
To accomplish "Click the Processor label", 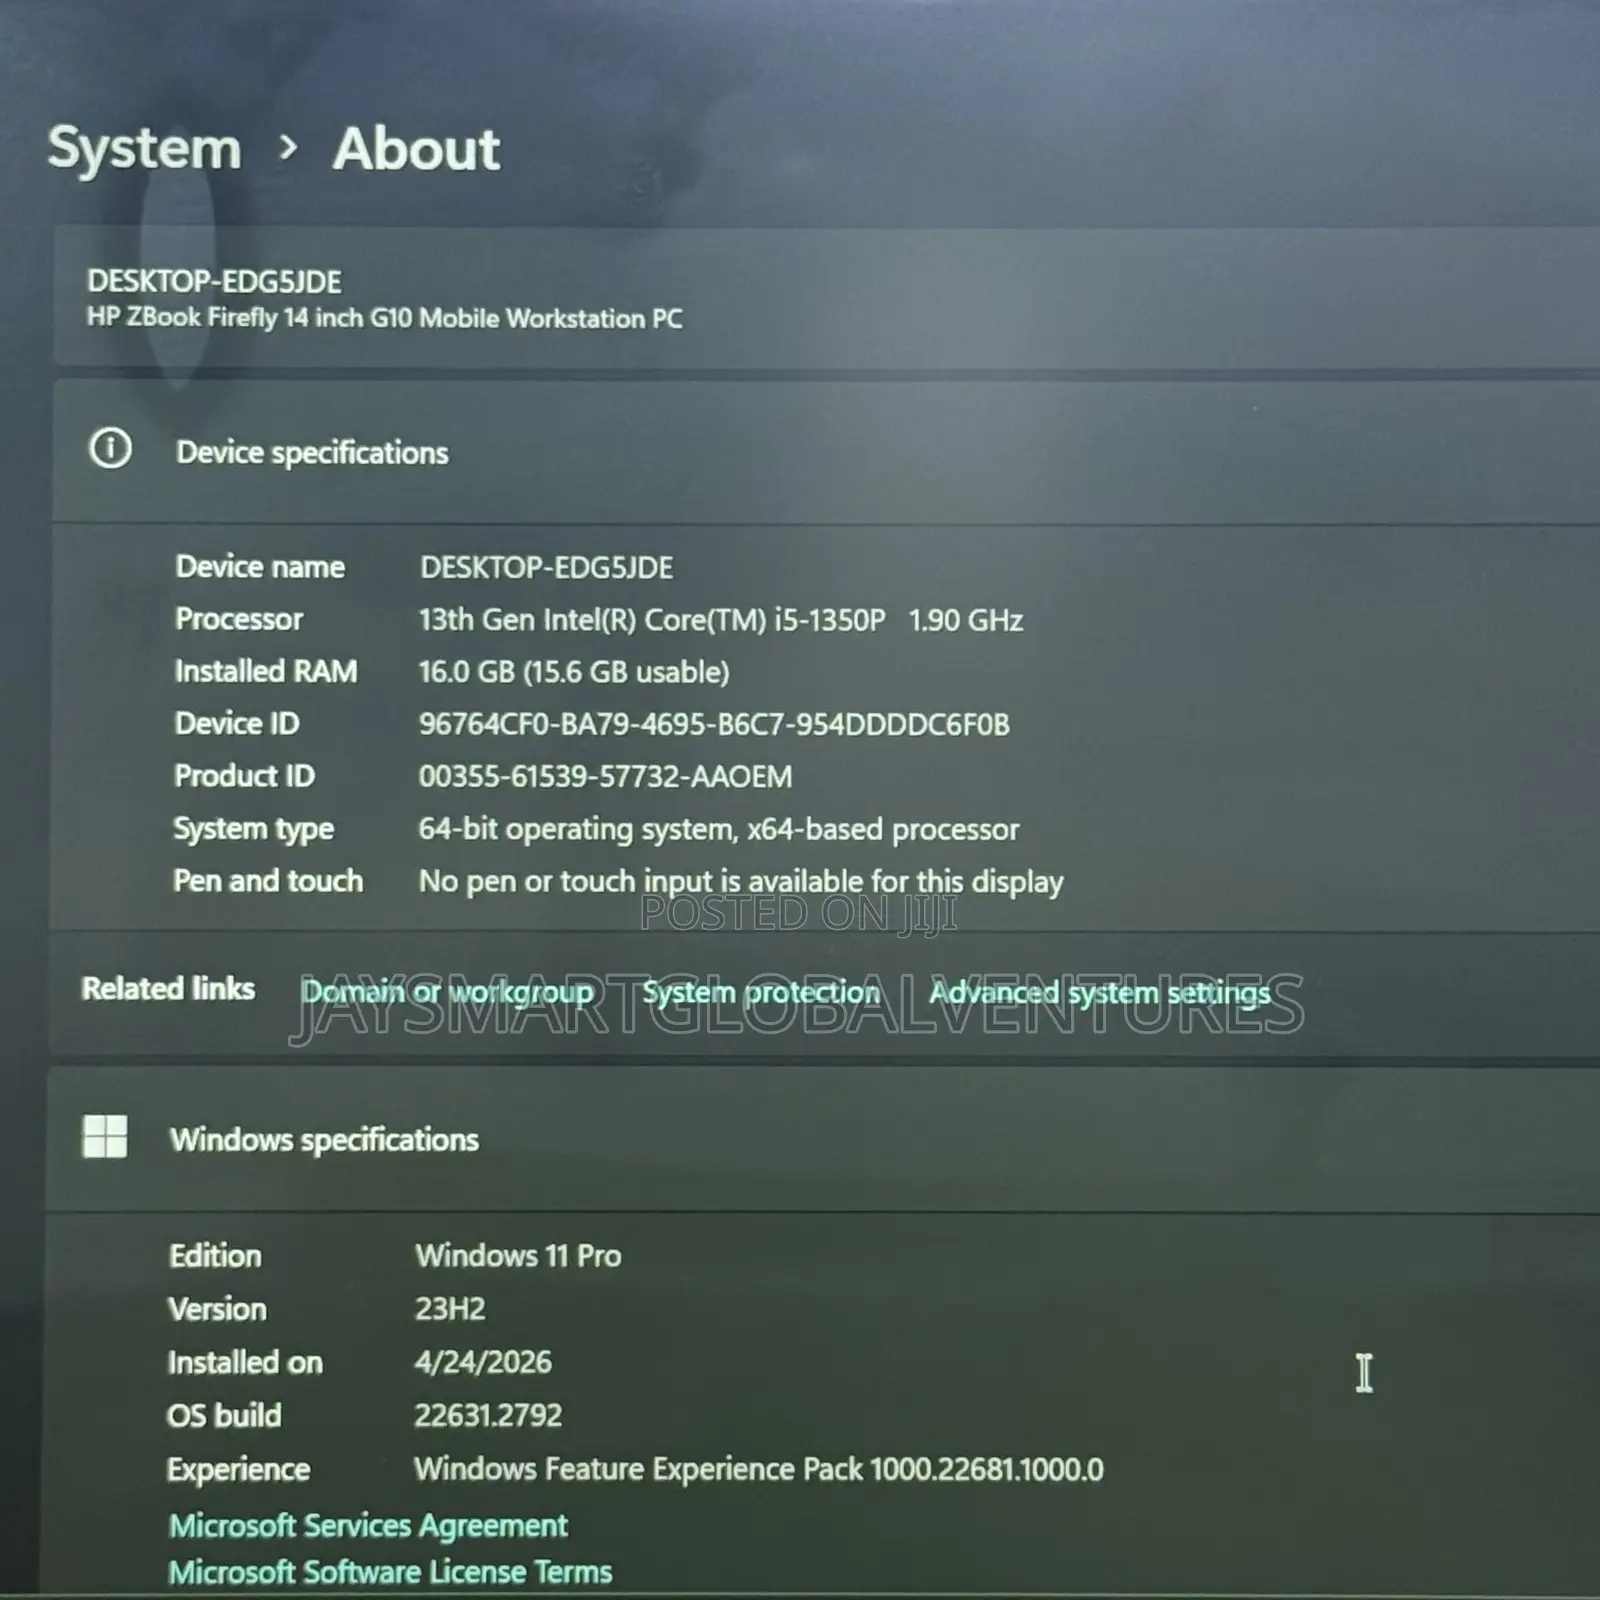I will [x=239, y=619].
